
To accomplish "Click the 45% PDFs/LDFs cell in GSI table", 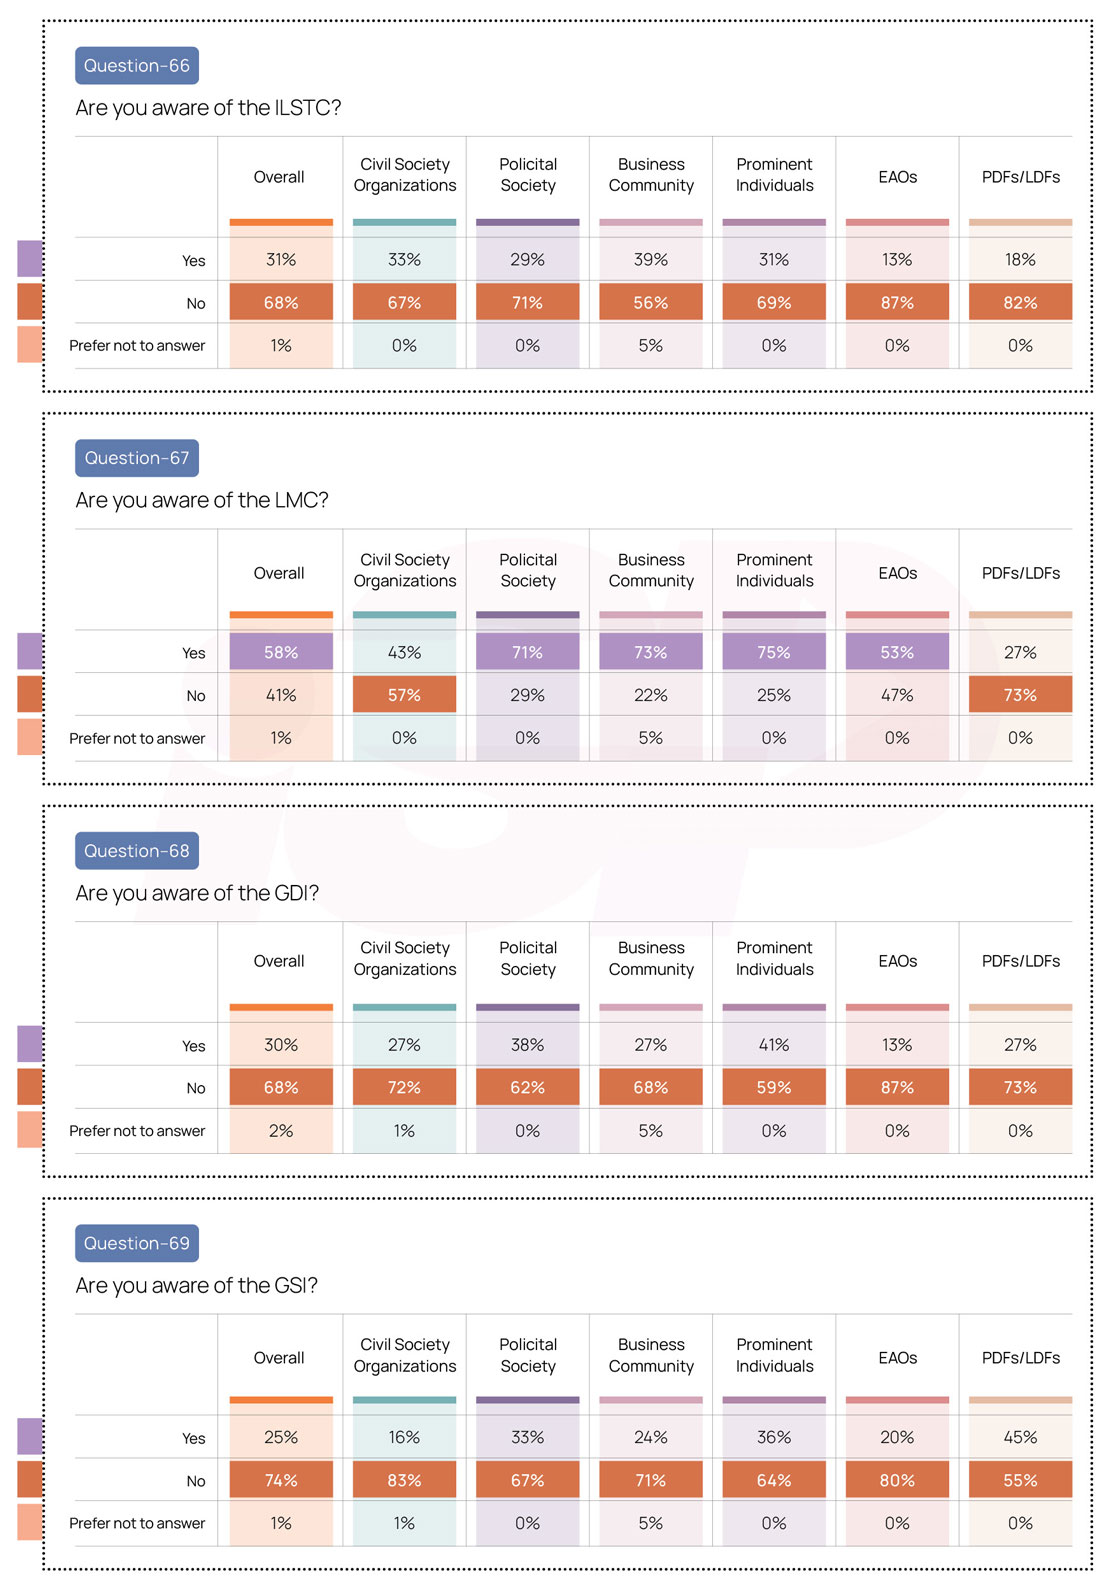I will click(1020, 1437).
